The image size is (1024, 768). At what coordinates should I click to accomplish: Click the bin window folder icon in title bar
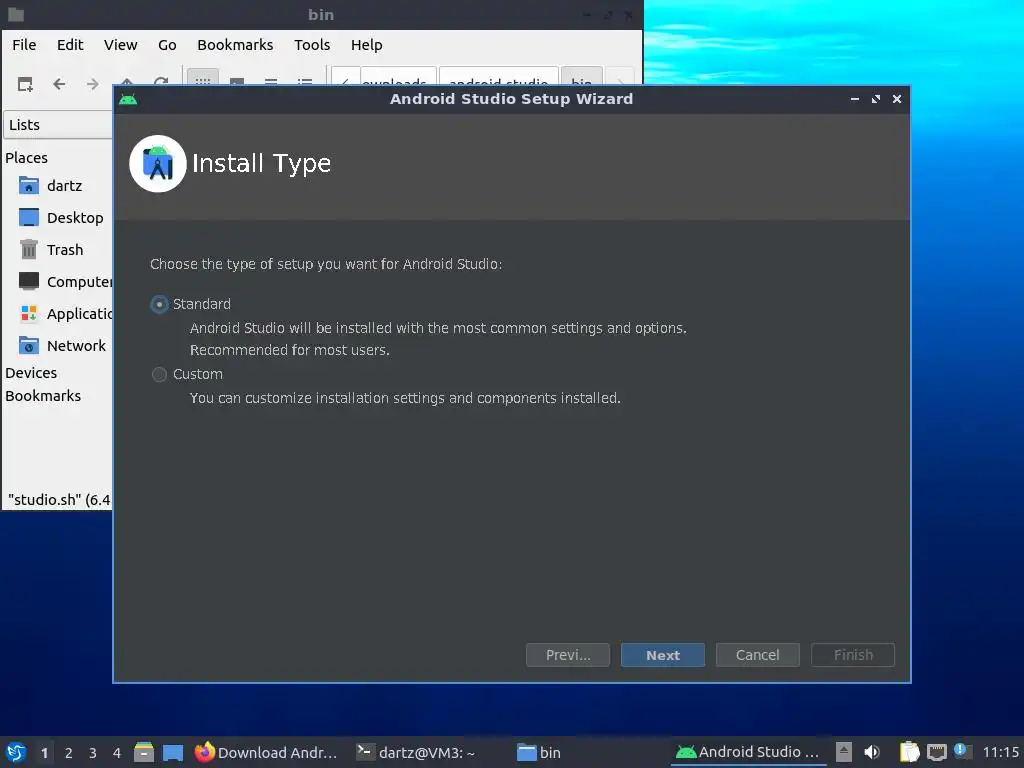[x=16, y=14]
